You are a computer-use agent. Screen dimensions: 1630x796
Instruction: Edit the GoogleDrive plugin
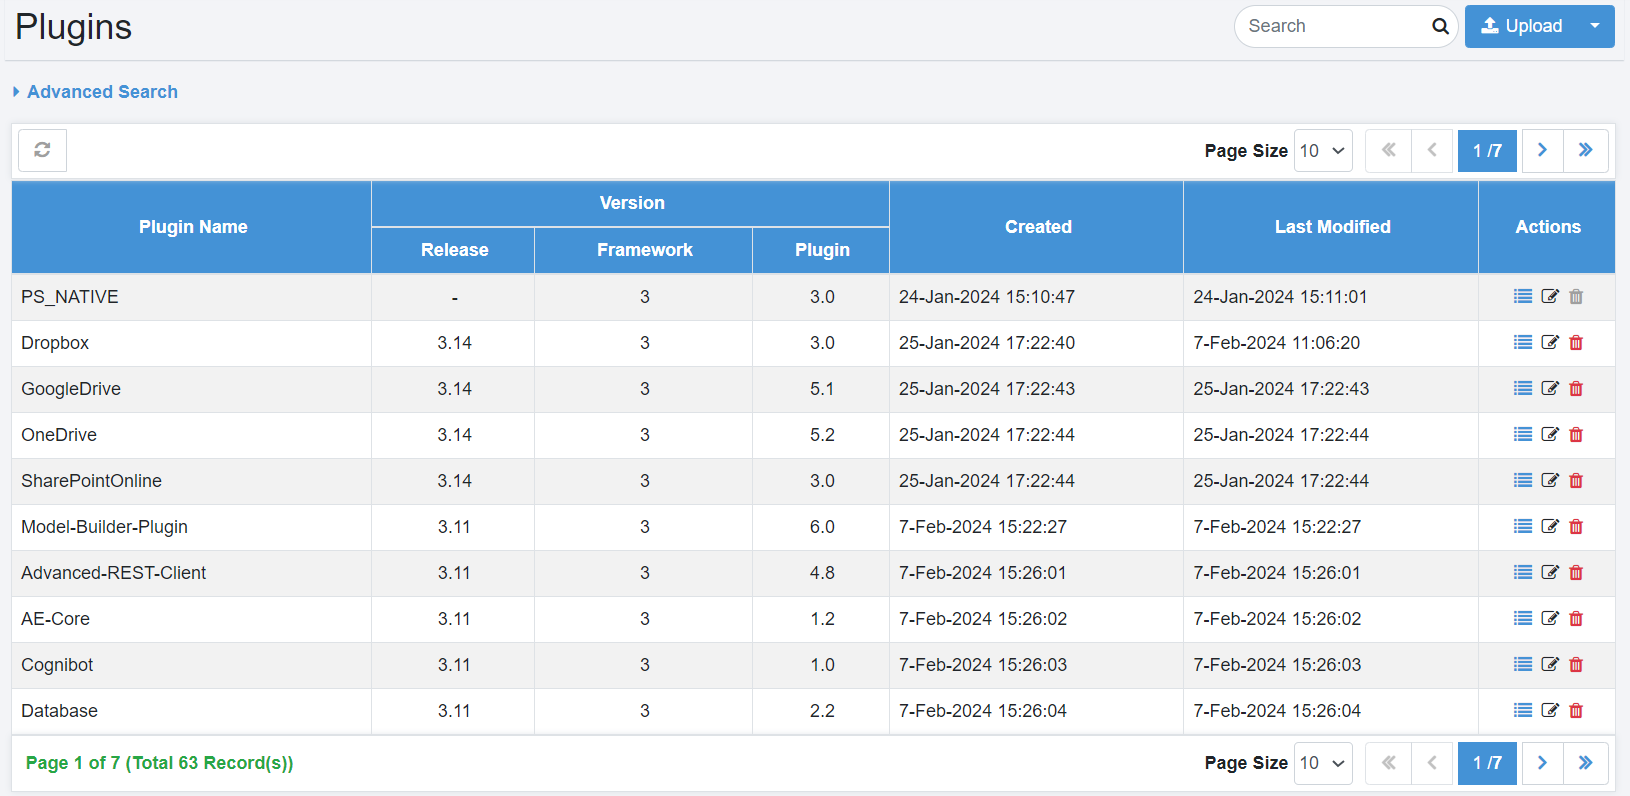[x=1550, y=388]
